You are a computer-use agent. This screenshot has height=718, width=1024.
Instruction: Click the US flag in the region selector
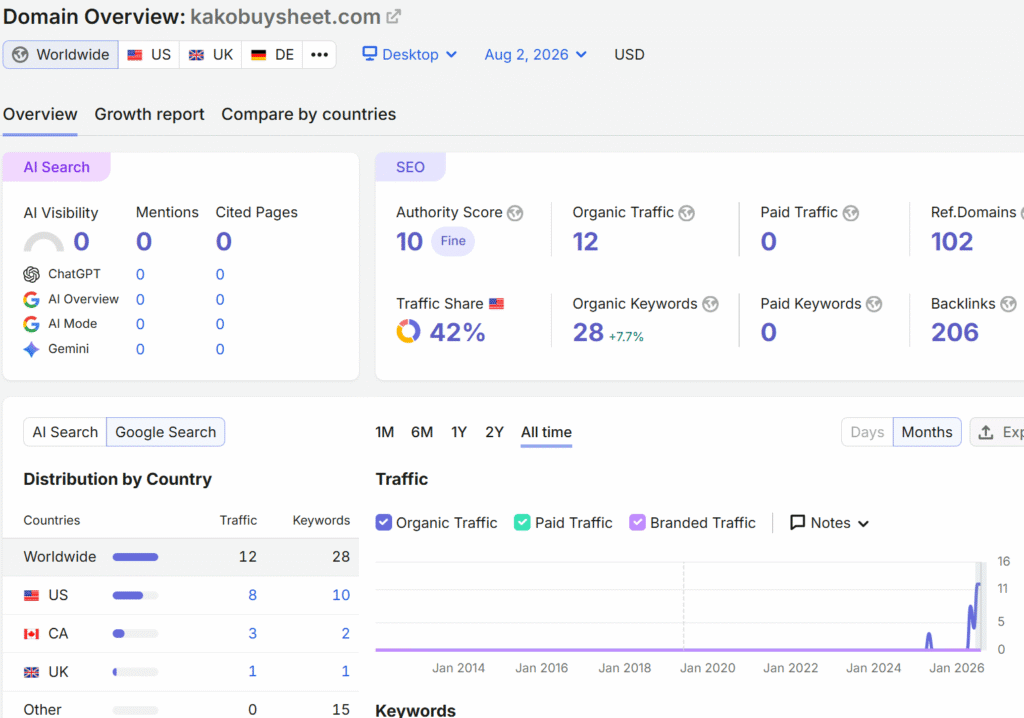pos(135,55)
